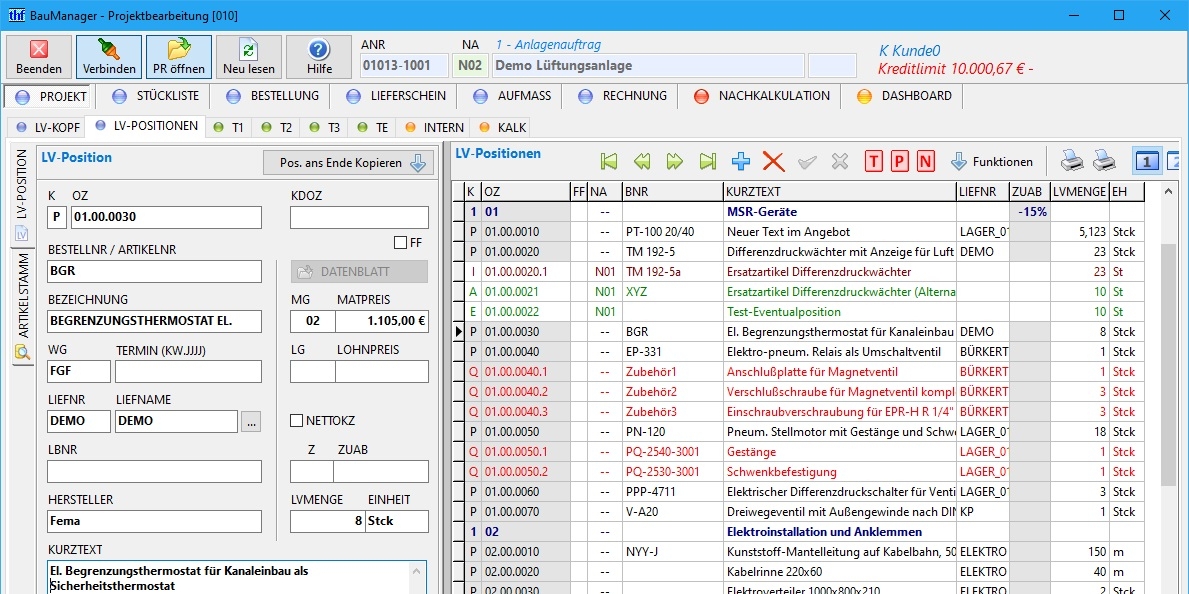Click the red N button
The height and width of the screenshot is (594, 1189).
click(925, 161)
